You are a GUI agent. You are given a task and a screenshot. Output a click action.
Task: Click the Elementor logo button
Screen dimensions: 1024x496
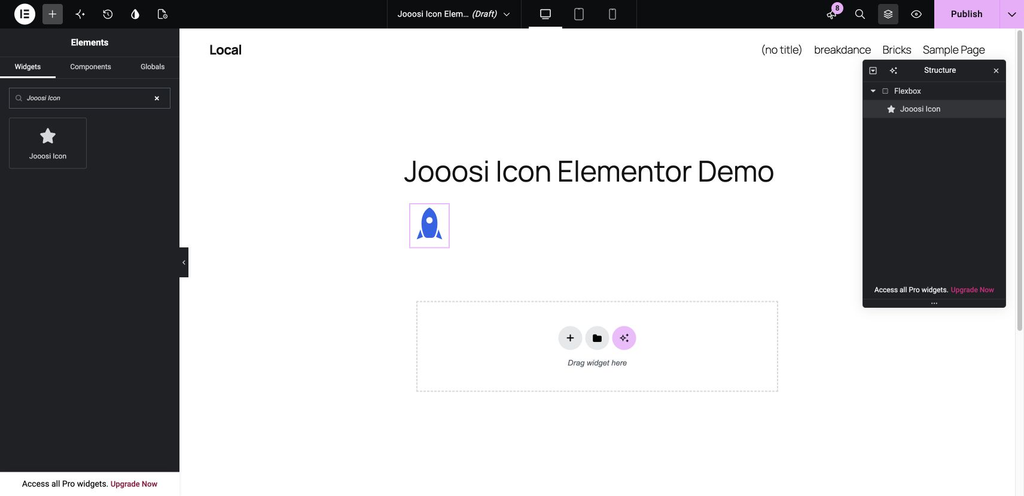pos(24,14)
